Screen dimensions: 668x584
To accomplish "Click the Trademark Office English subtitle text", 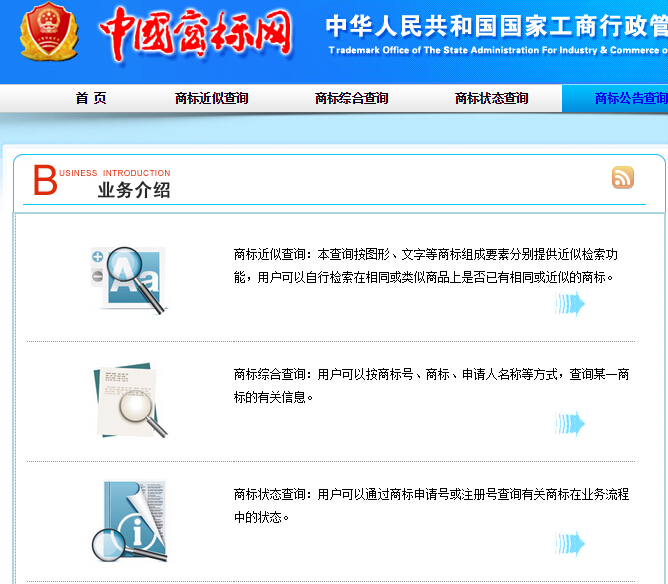I will coord(498,50).
